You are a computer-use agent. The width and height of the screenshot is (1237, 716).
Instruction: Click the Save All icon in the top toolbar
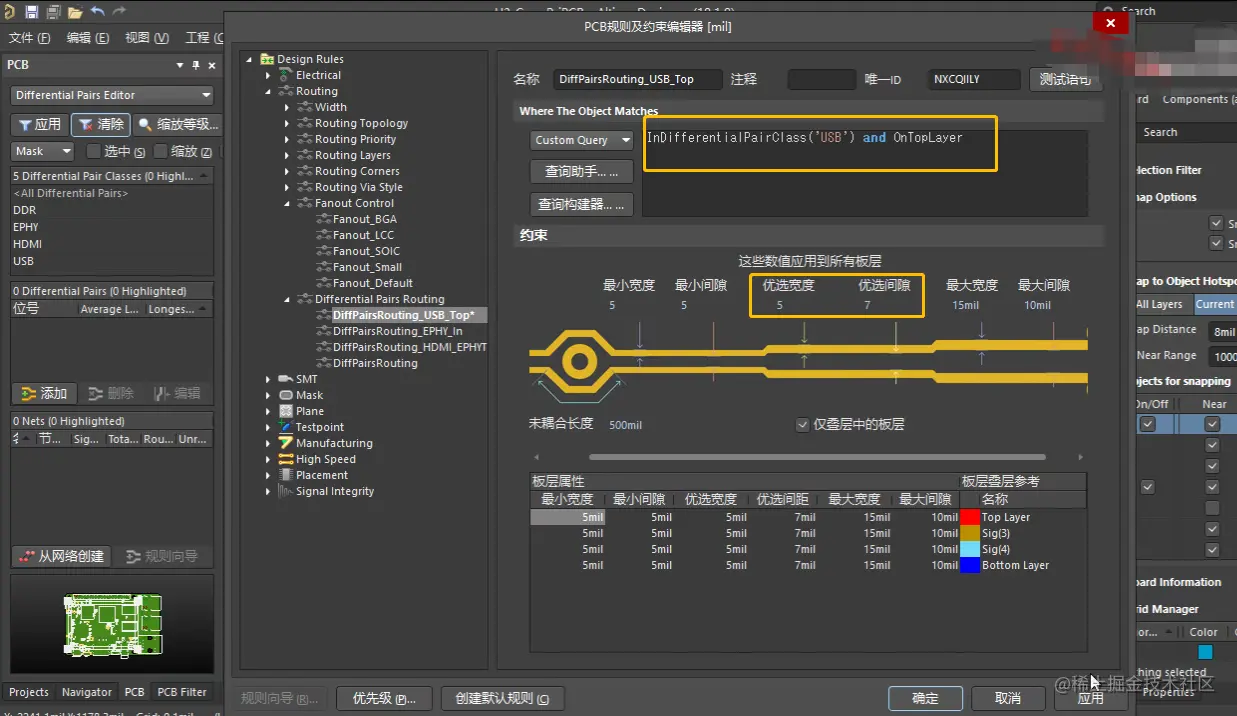53,12
